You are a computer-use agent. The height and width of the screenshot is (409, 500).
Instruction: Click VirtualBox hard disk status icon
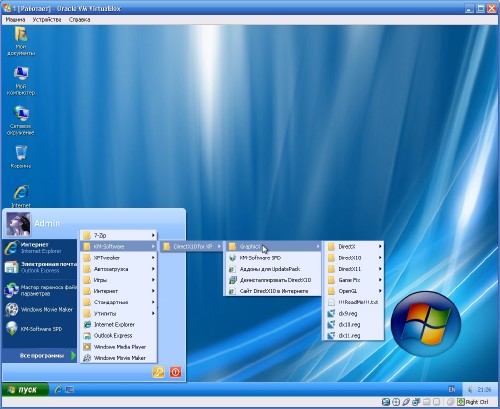(x=386, y=402)
